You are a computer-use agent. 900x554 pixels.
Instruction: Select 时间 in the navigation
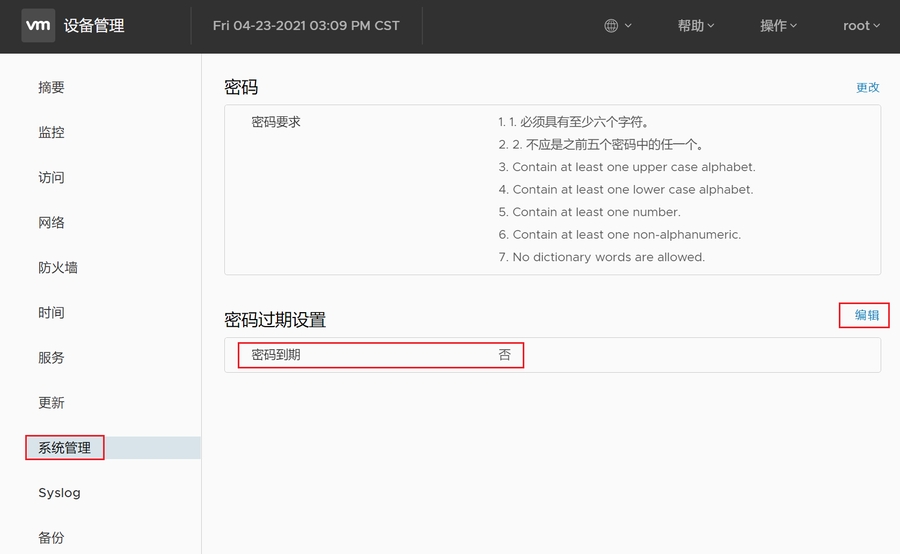(x=52, y=313)
